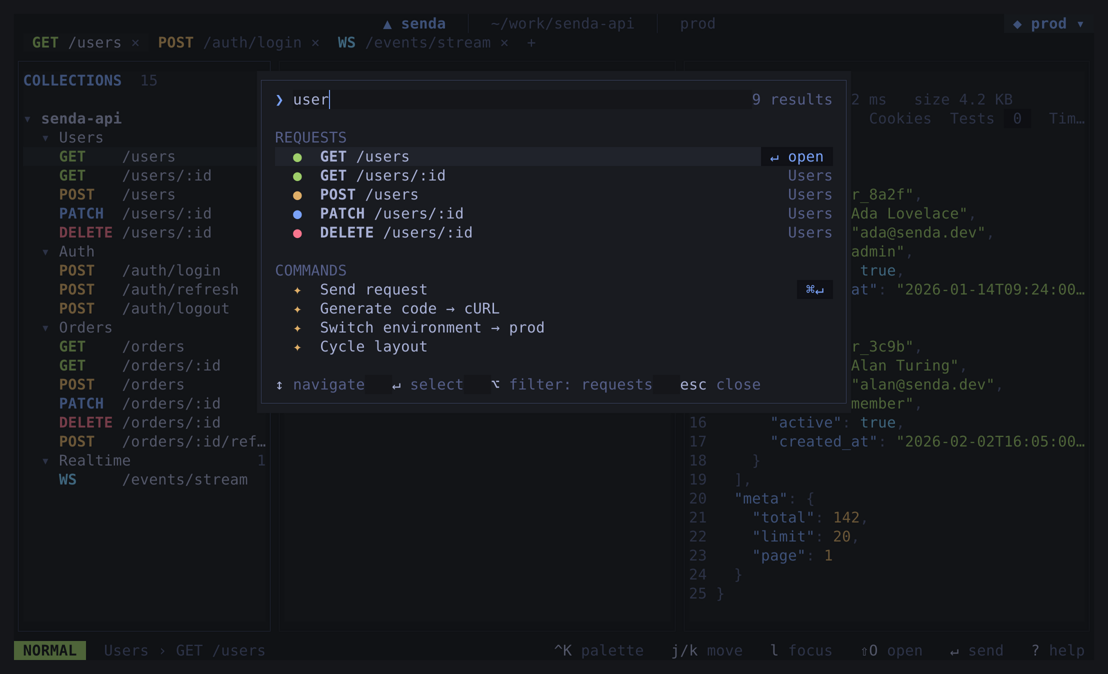Viewport: 1108px width, 674px height.
Task: Open the Cookies response tab
Action: pyautogui.click(x=900, y=119)
